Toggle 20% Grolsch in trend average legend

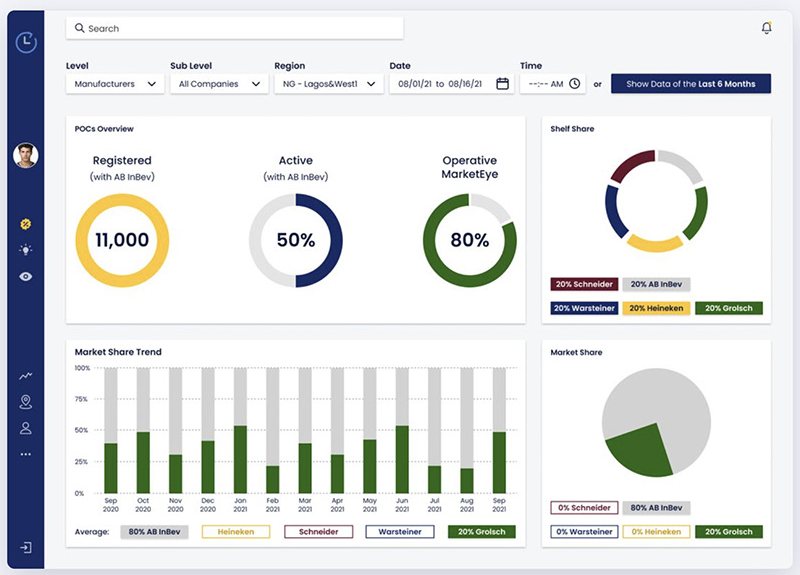482,532
